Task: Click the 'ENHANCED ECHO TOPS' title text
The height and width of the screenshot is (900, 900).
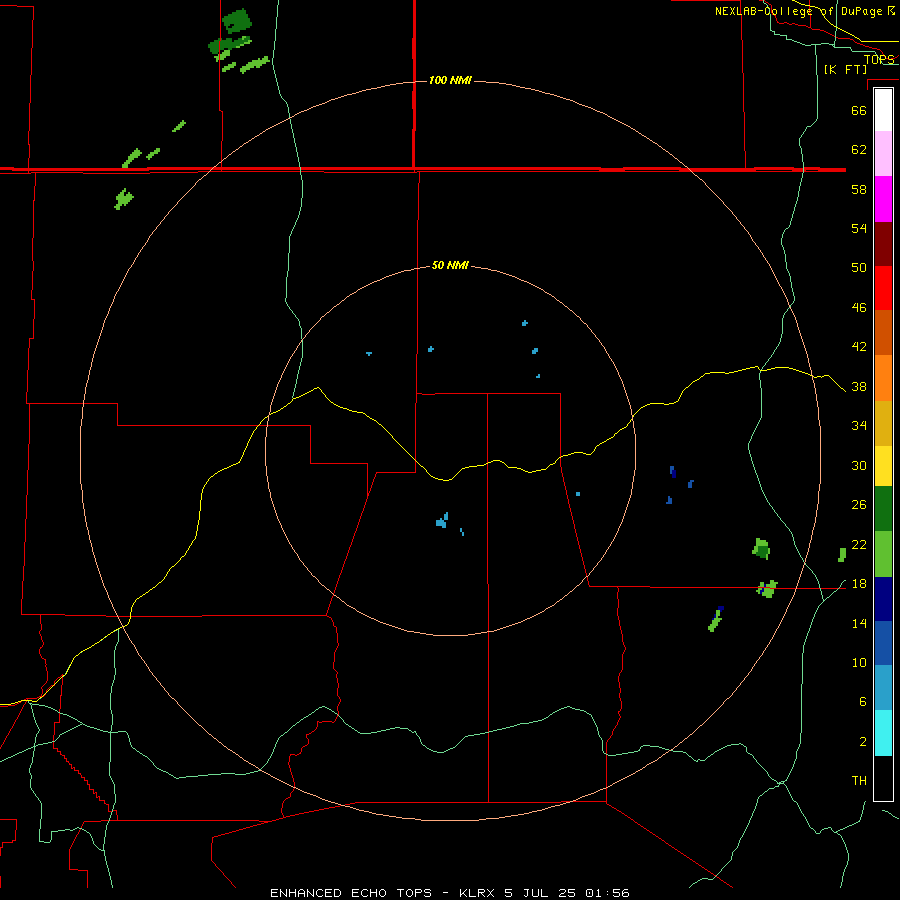Action: 351,893
